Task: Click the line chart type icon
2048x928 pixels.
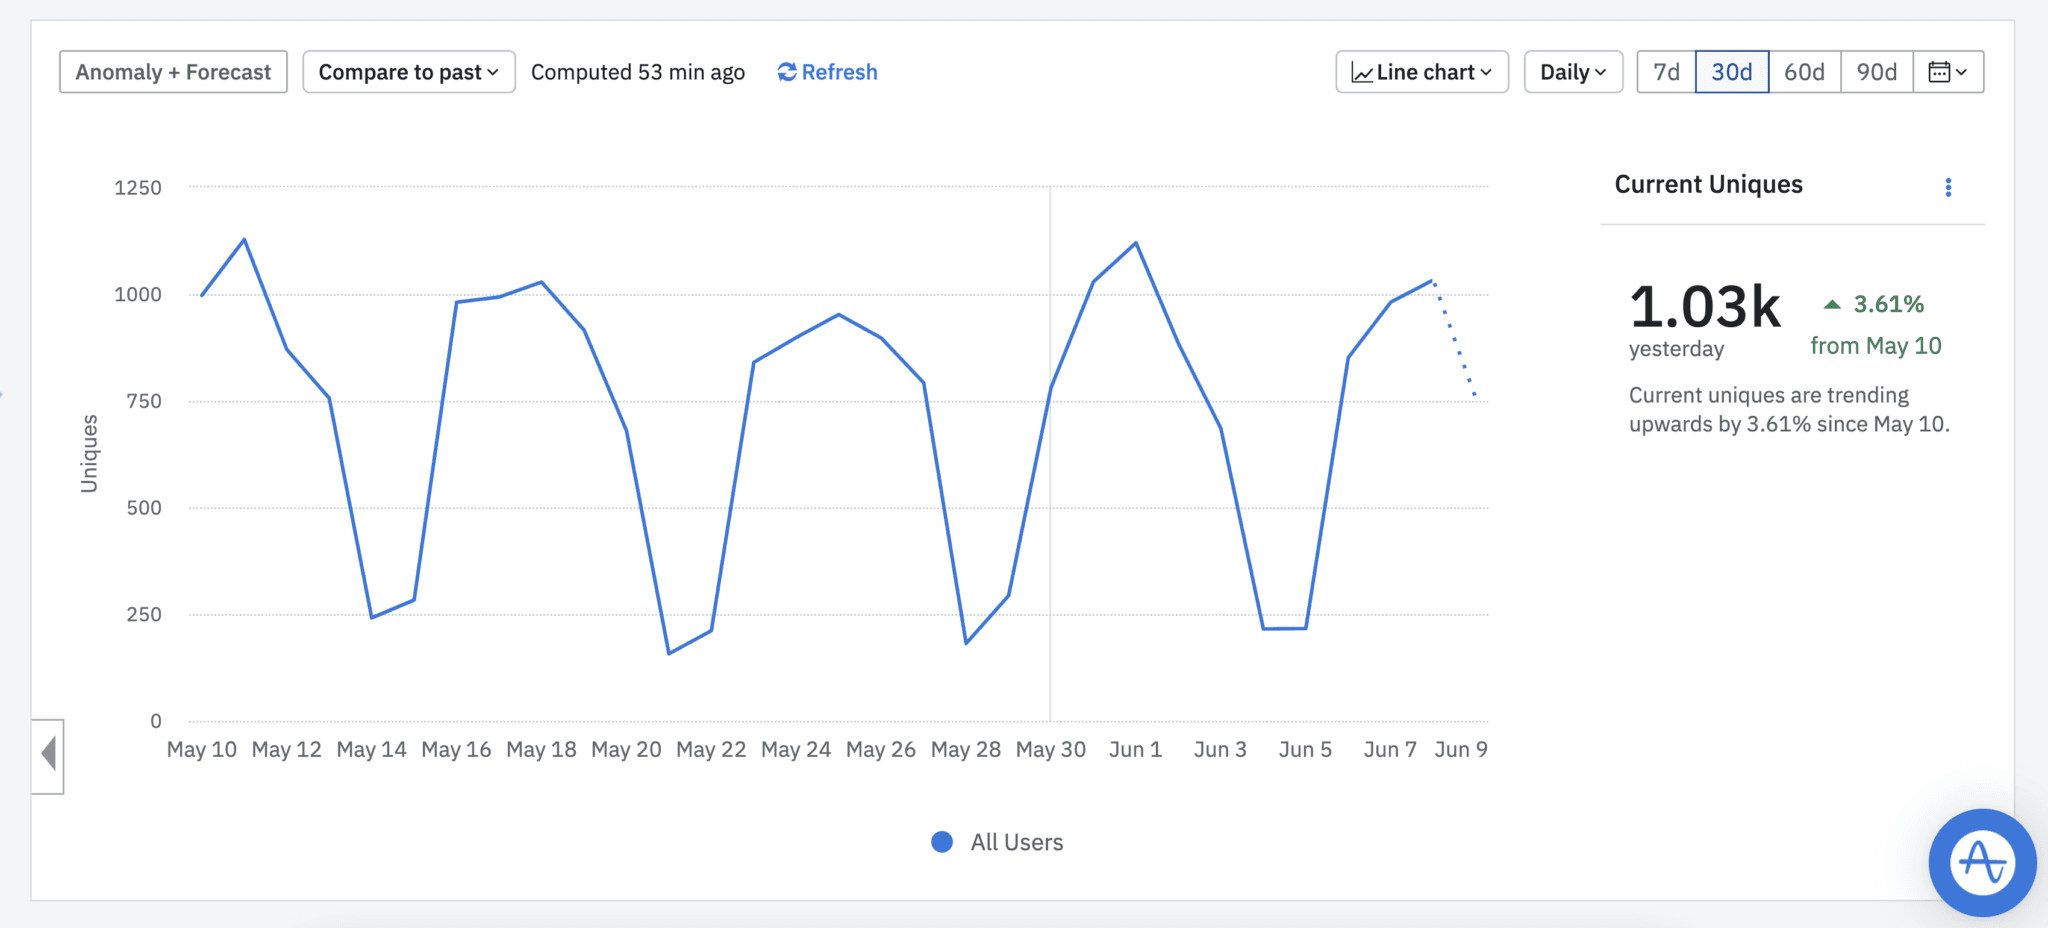Action: tap(1361, 73)
